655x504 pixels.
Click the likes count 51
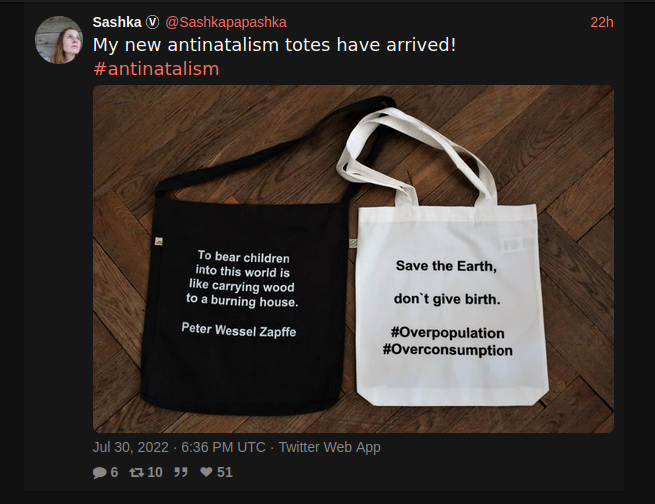pos(225,472)
